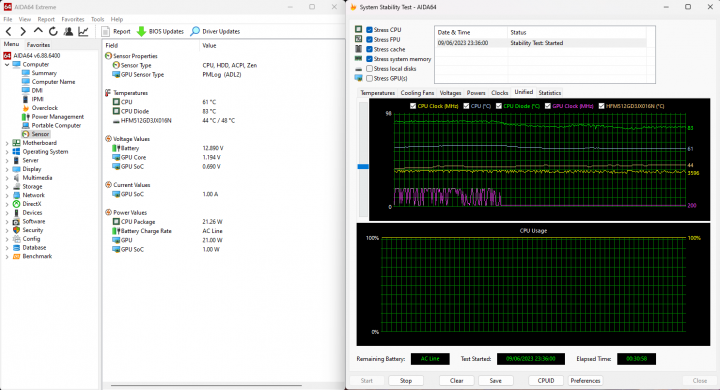This screenshot has width=720, height=390.
Task: Go forward using the right arrow toolbar icon
Action: pyautogui.click(x=22, y=31)
